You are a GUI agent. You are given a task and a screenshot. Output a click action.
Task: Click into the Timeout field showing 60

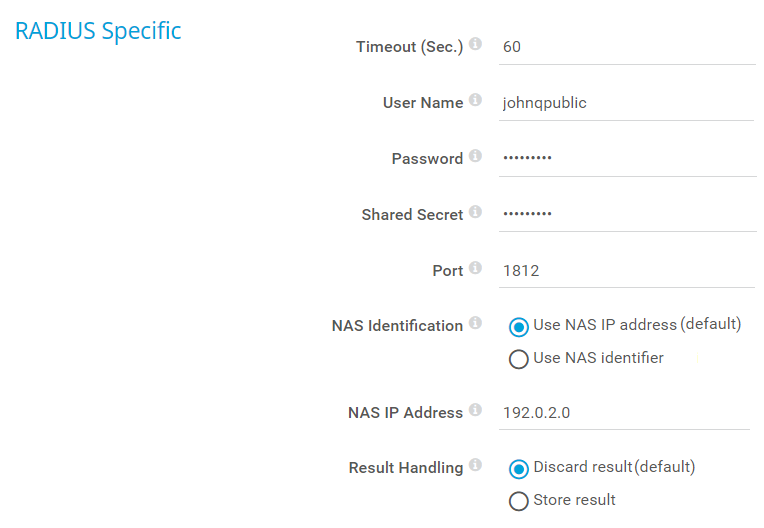[627, 47]
